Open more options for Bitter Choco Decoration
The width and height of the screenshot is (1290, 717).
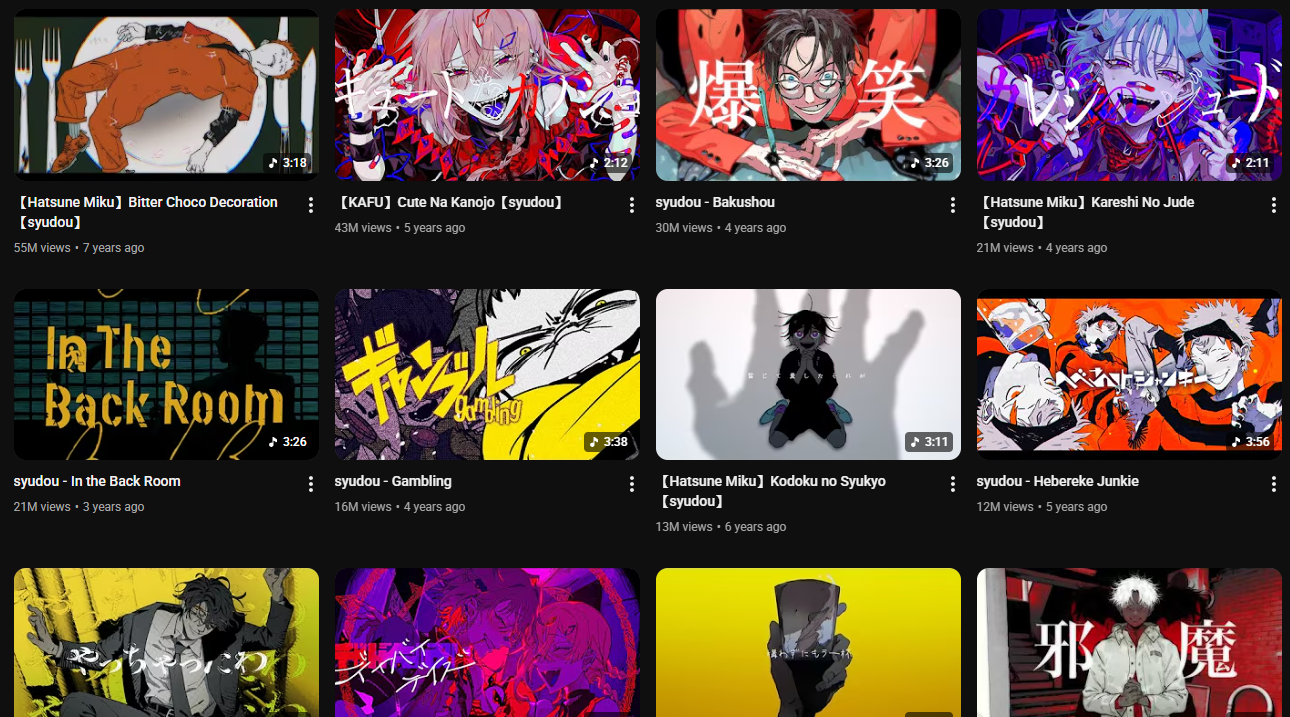point(311,205)
